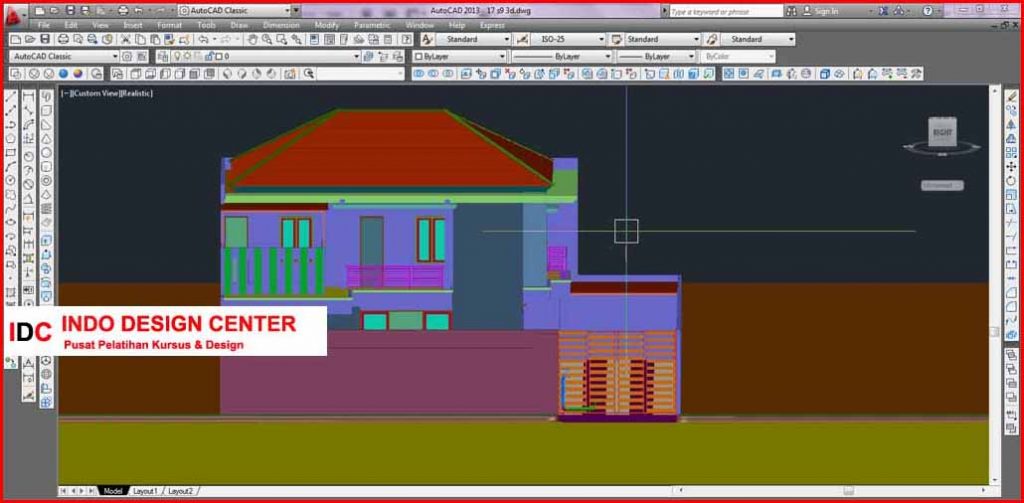Select the Erase tool in Modify toolbar
Image resolution: width=1024 pixels, height=503 pixels.
pos(1011,97)
